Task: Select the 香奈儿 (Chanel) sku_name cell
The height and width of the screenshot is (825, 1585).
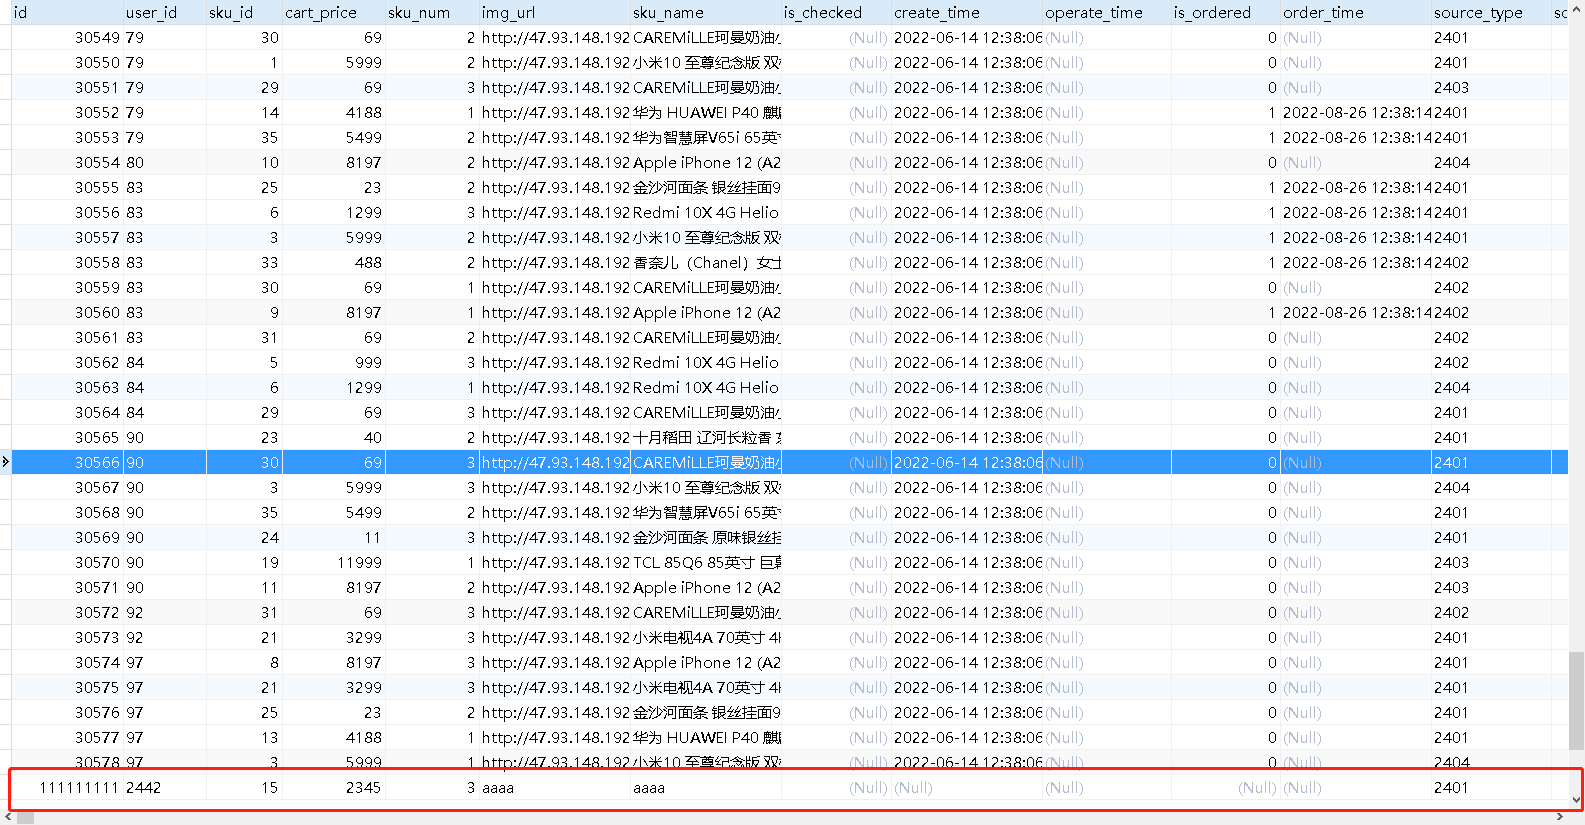Action: pos(706,262)
